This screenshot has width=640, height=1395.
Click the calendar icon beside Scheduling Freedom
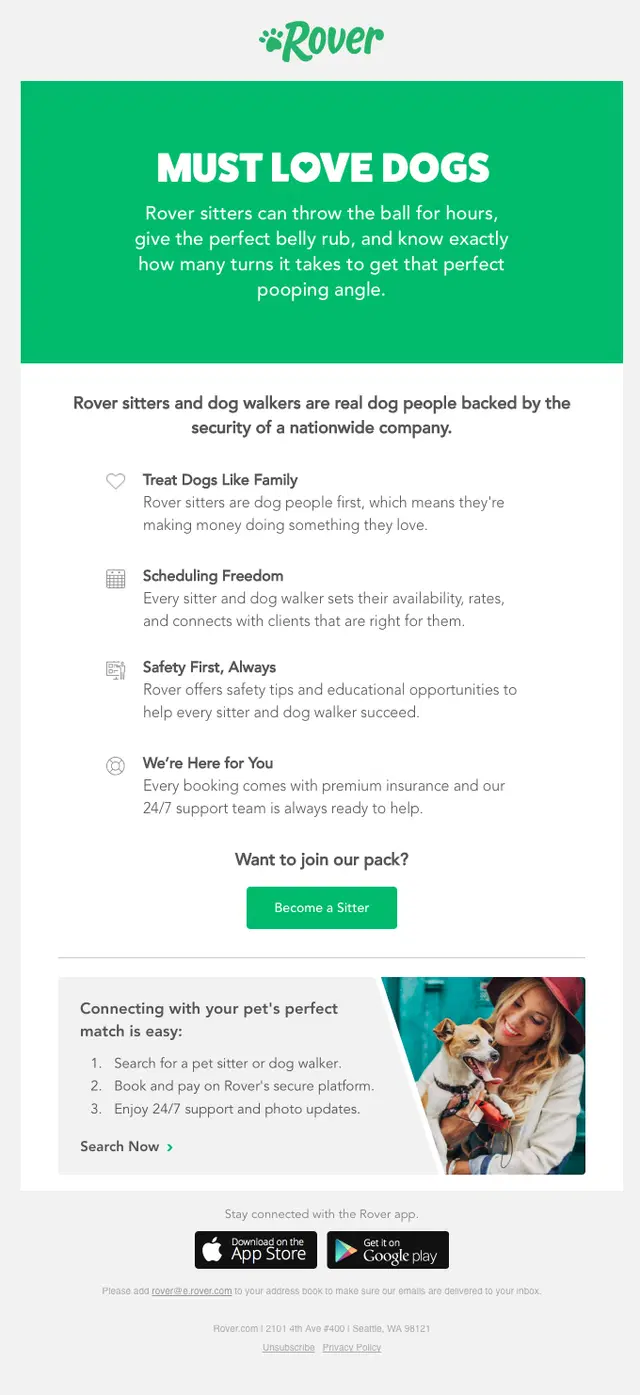116,578
